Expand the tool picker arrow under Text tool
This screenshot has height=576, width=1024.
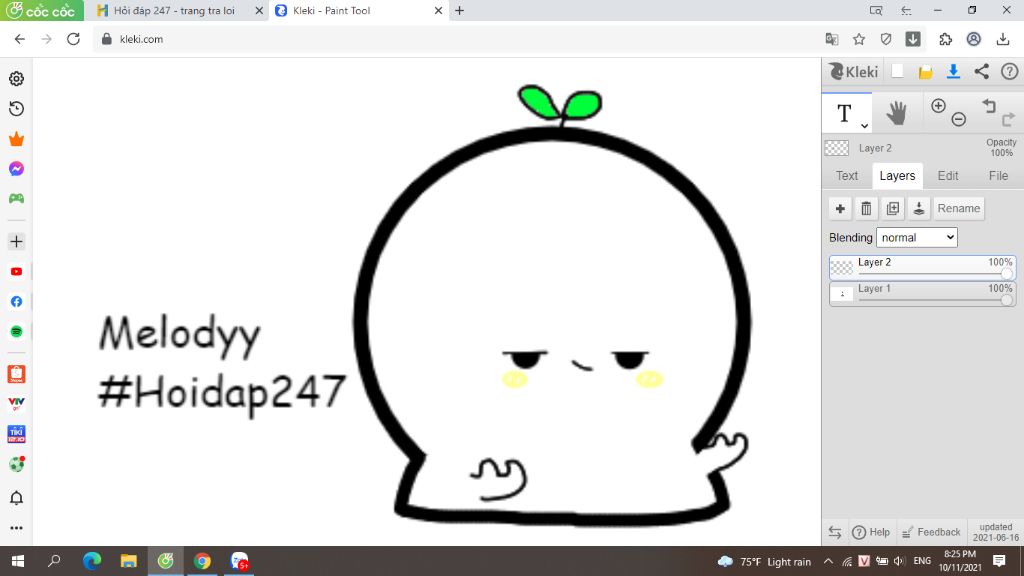[864, 125]
